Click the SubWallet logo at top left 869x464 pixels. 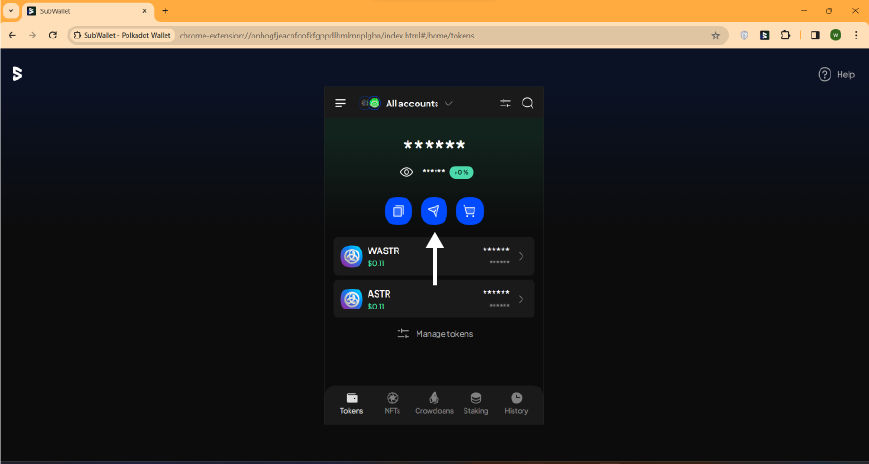[x=17, y=74]
